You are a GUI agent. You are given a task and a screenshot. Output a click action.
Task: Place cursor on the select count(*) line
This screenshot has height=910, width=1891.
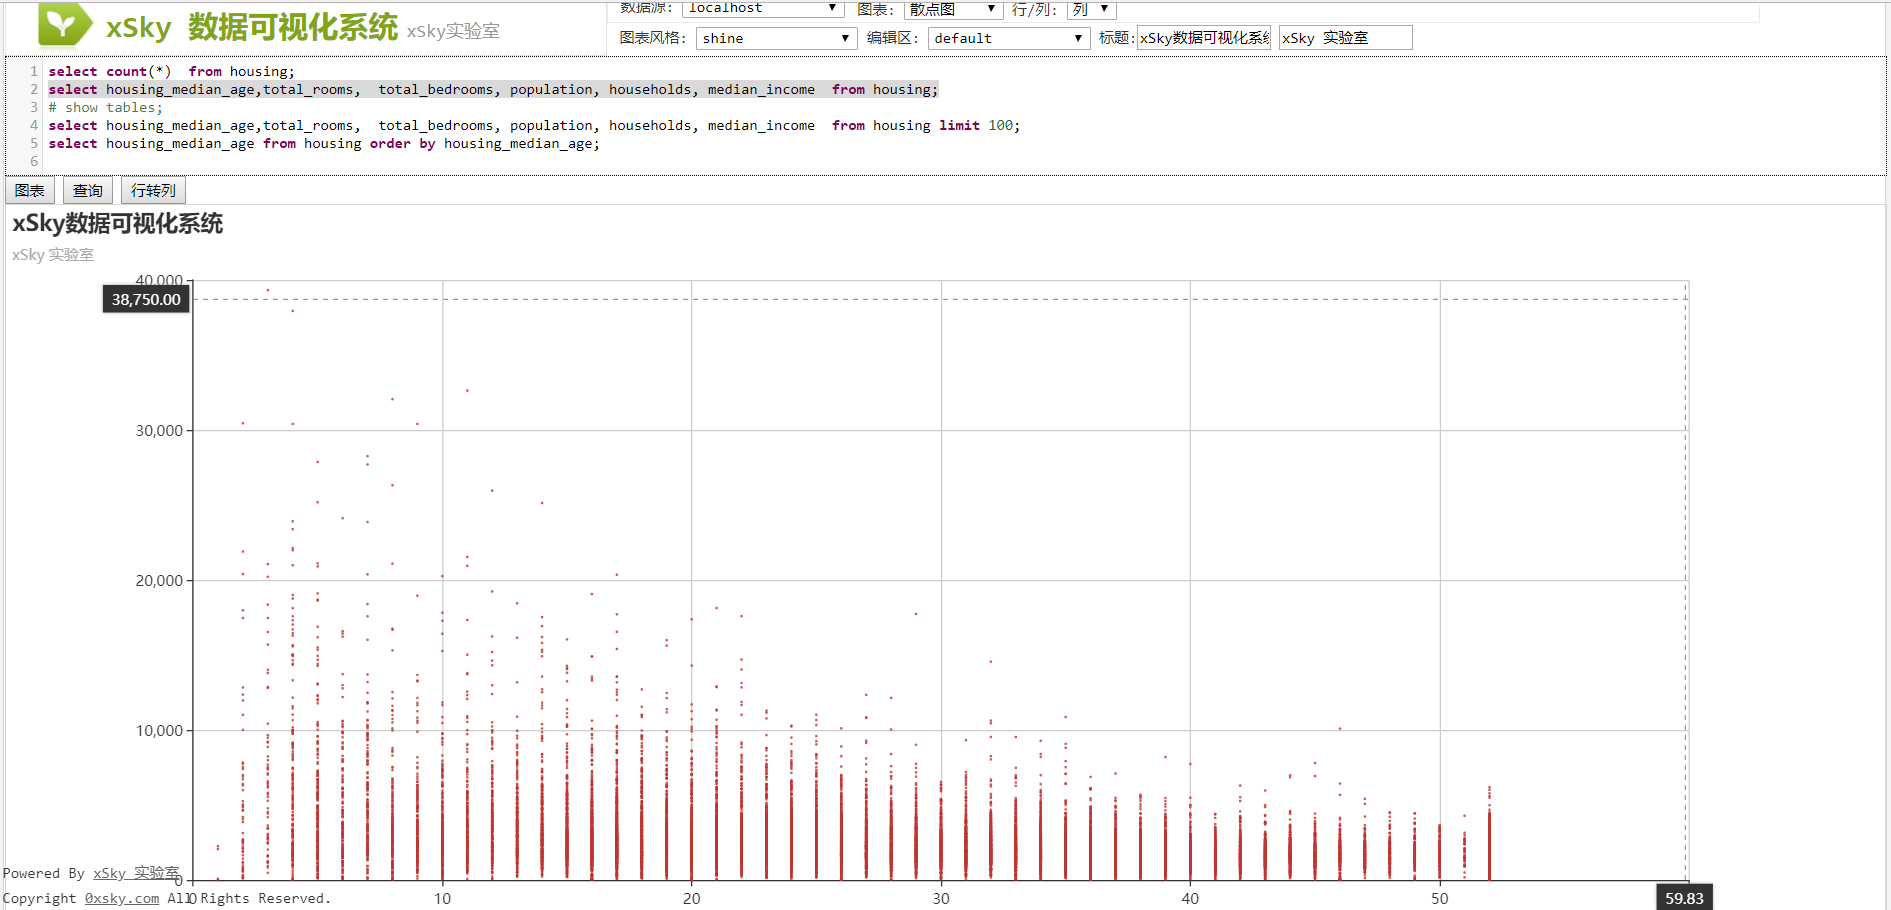(x=171, y=71)
